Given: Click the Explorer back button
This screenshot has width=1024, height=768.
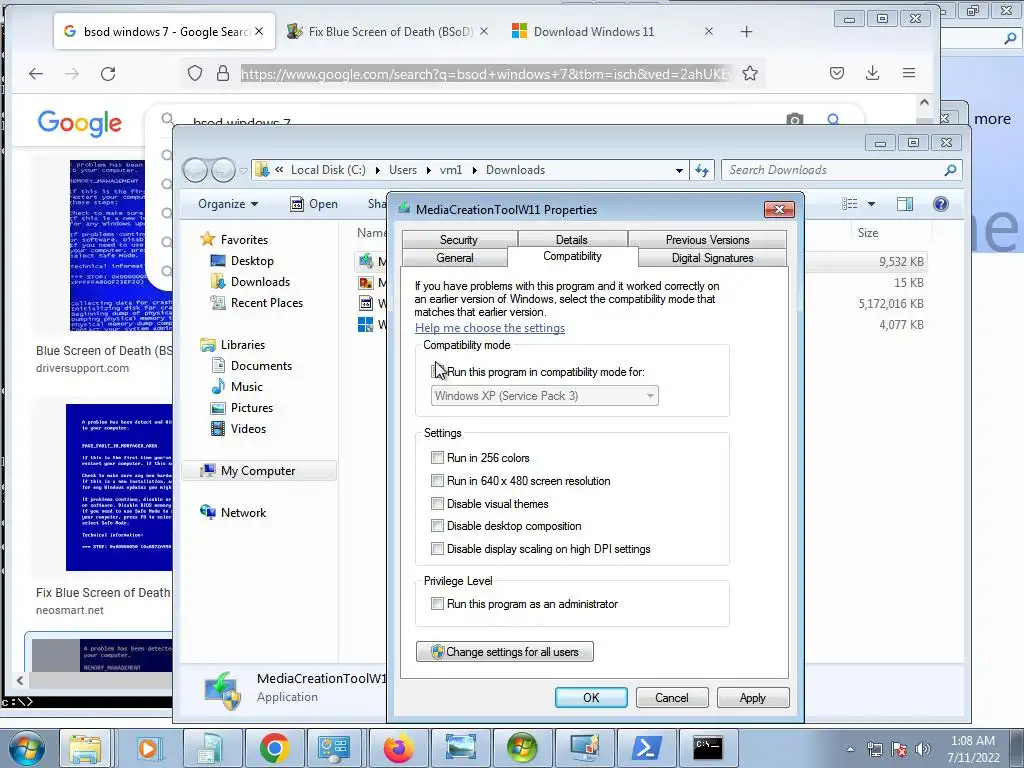Looking at the screenshot, I should pos(195,170).
